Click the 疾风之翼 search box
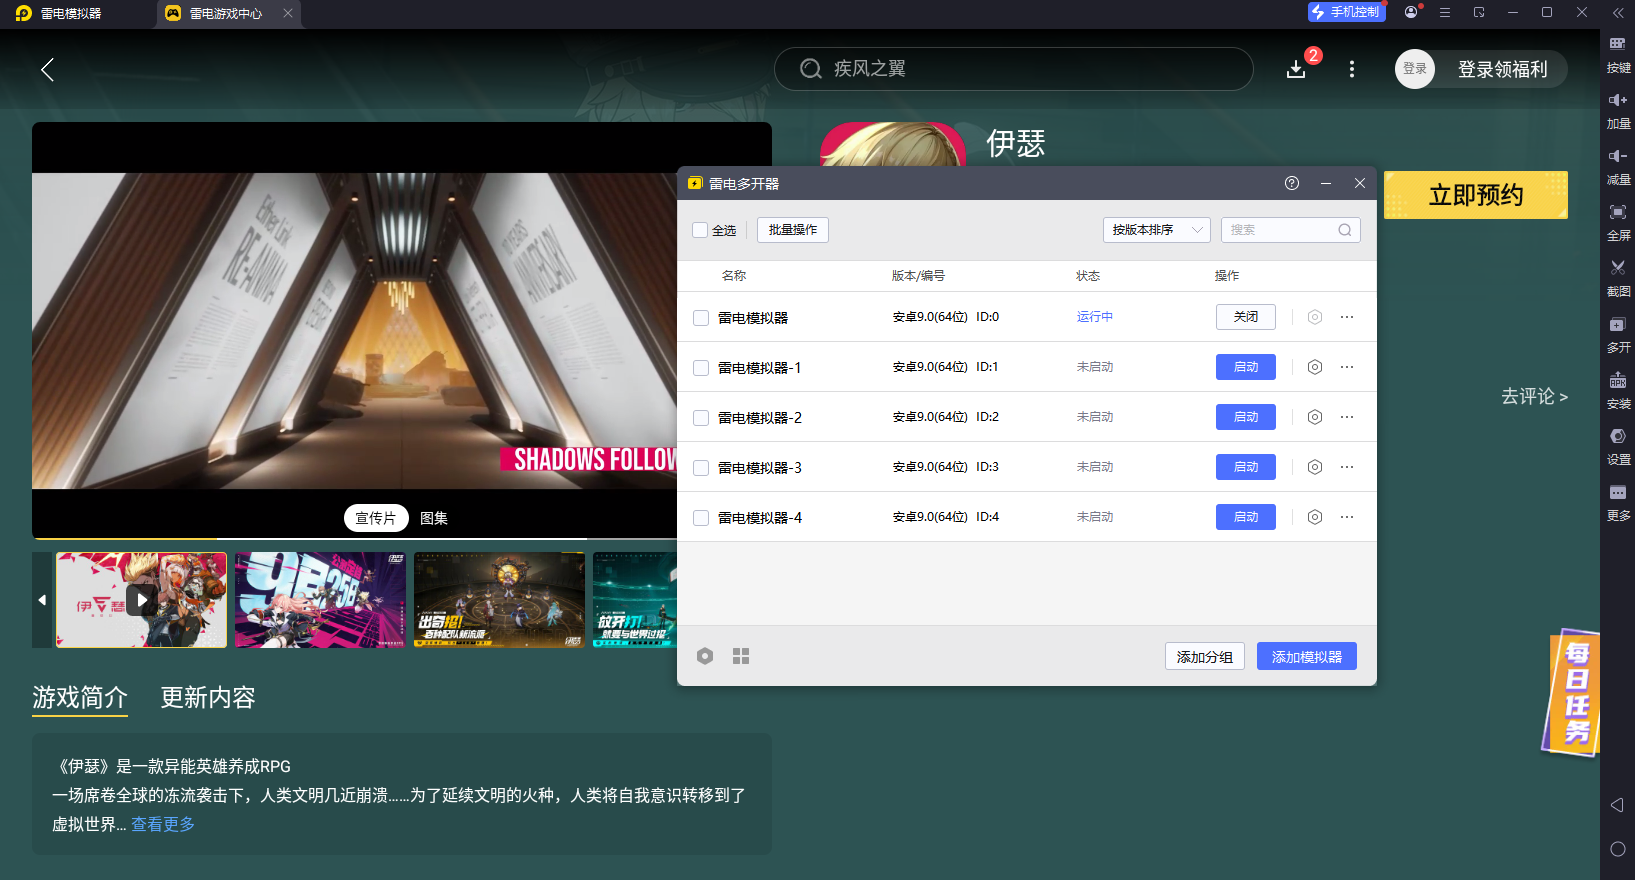 [1014, 69]
